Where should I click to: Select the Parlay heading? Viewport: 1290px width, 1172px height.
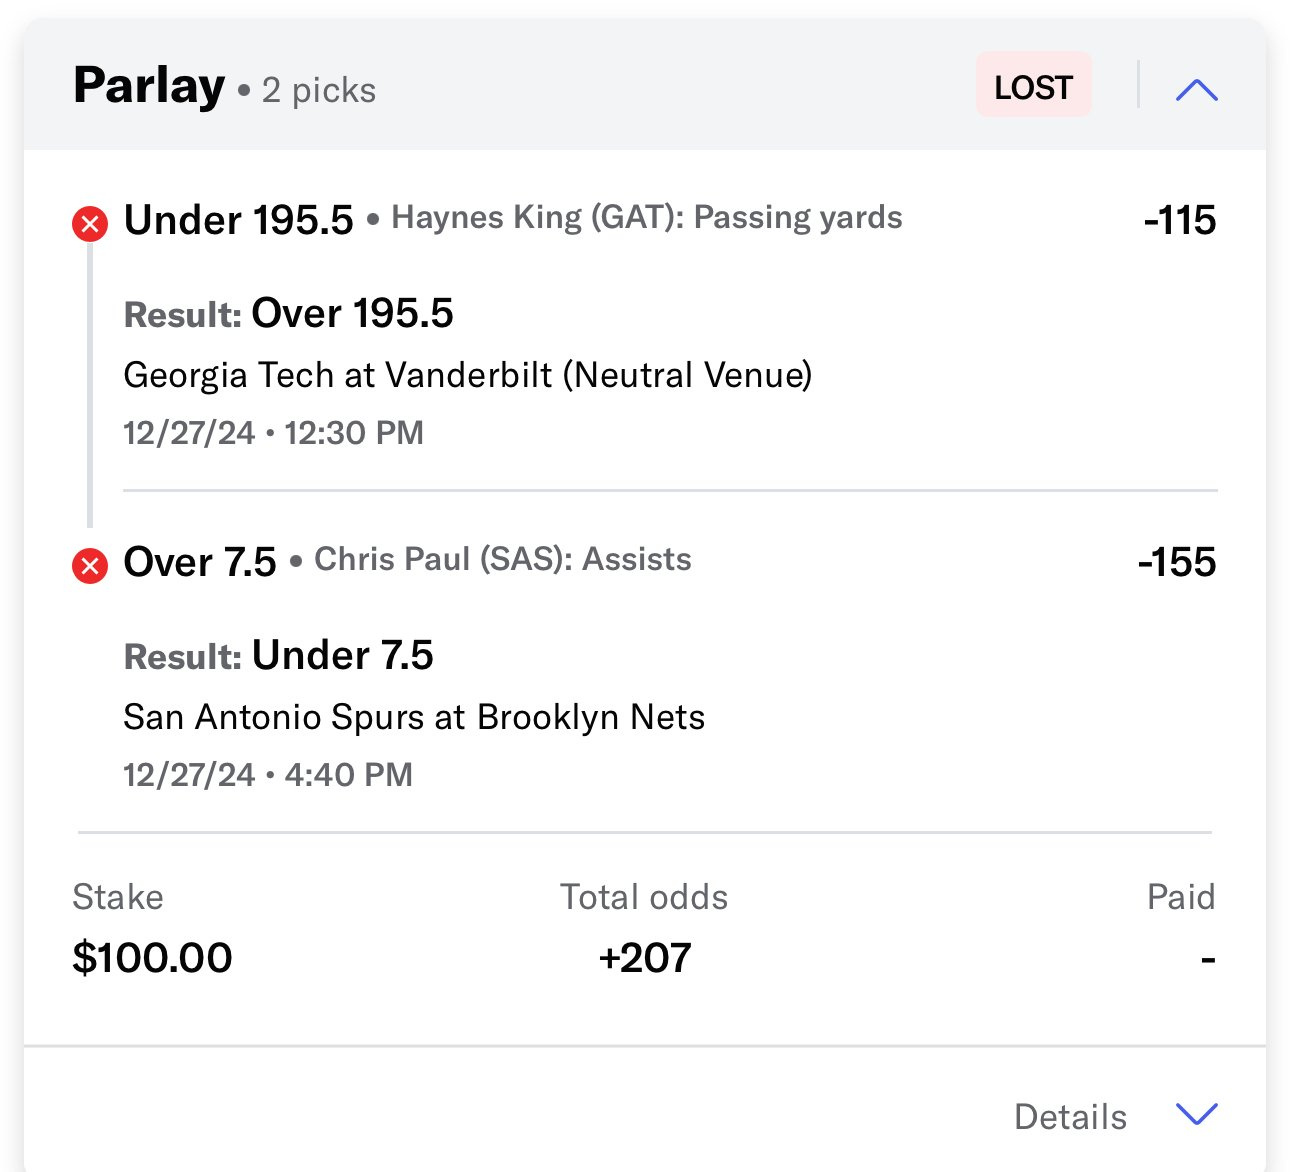[149, 86]
